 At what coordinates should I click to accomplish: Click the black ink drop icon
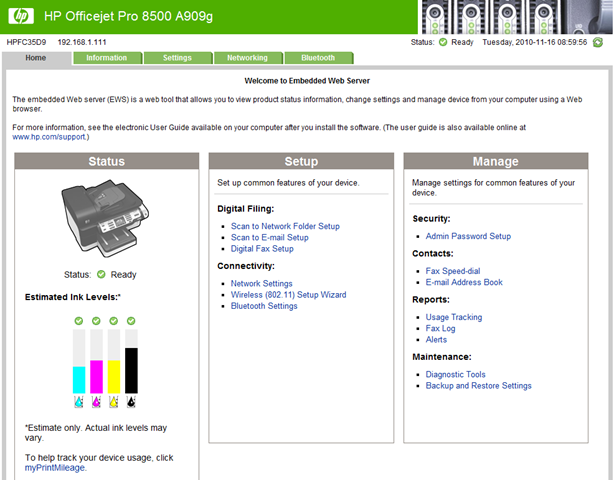(x=131, y=401)
